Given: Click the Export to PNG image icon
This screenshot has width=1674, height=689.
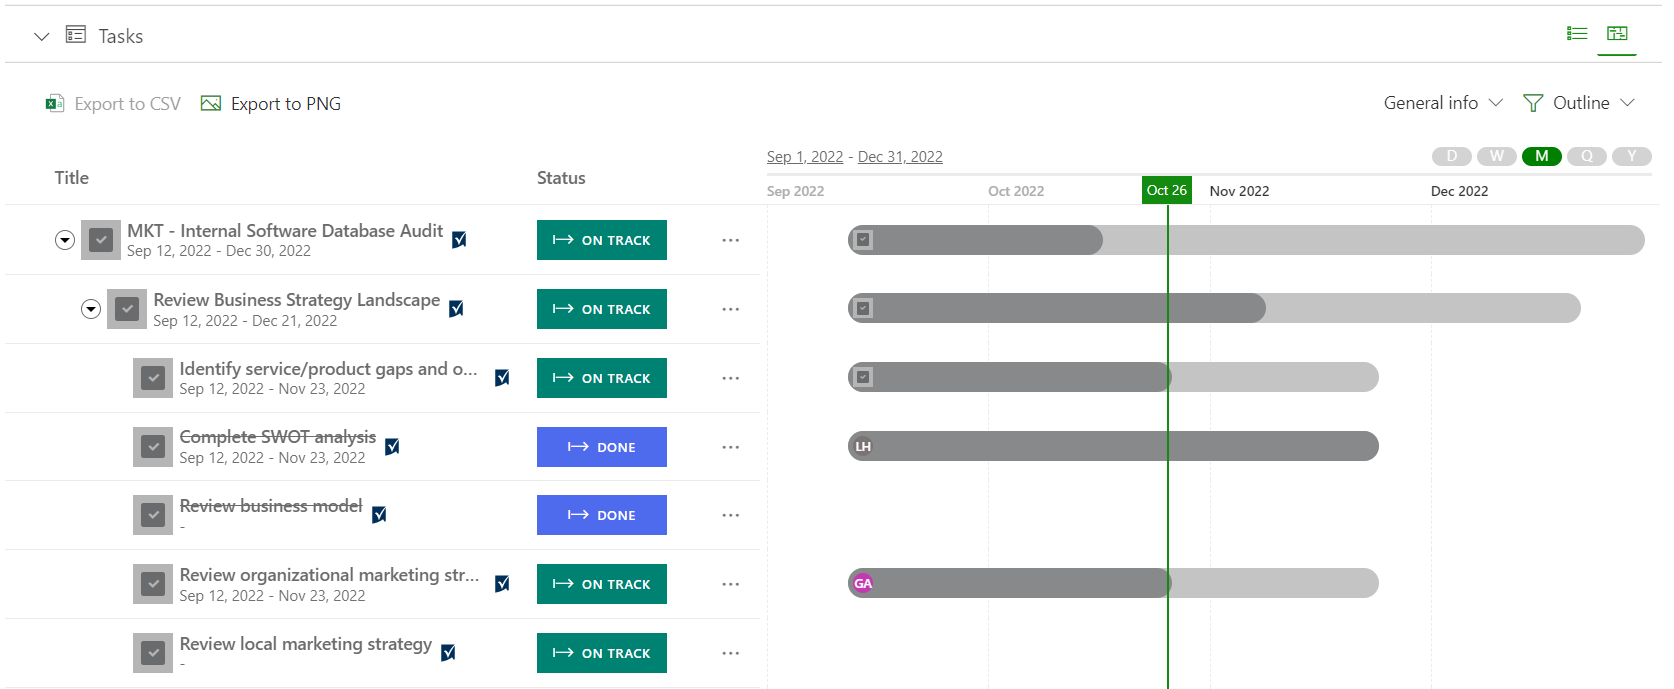Looking at the screenshot, I should point(211,104).
